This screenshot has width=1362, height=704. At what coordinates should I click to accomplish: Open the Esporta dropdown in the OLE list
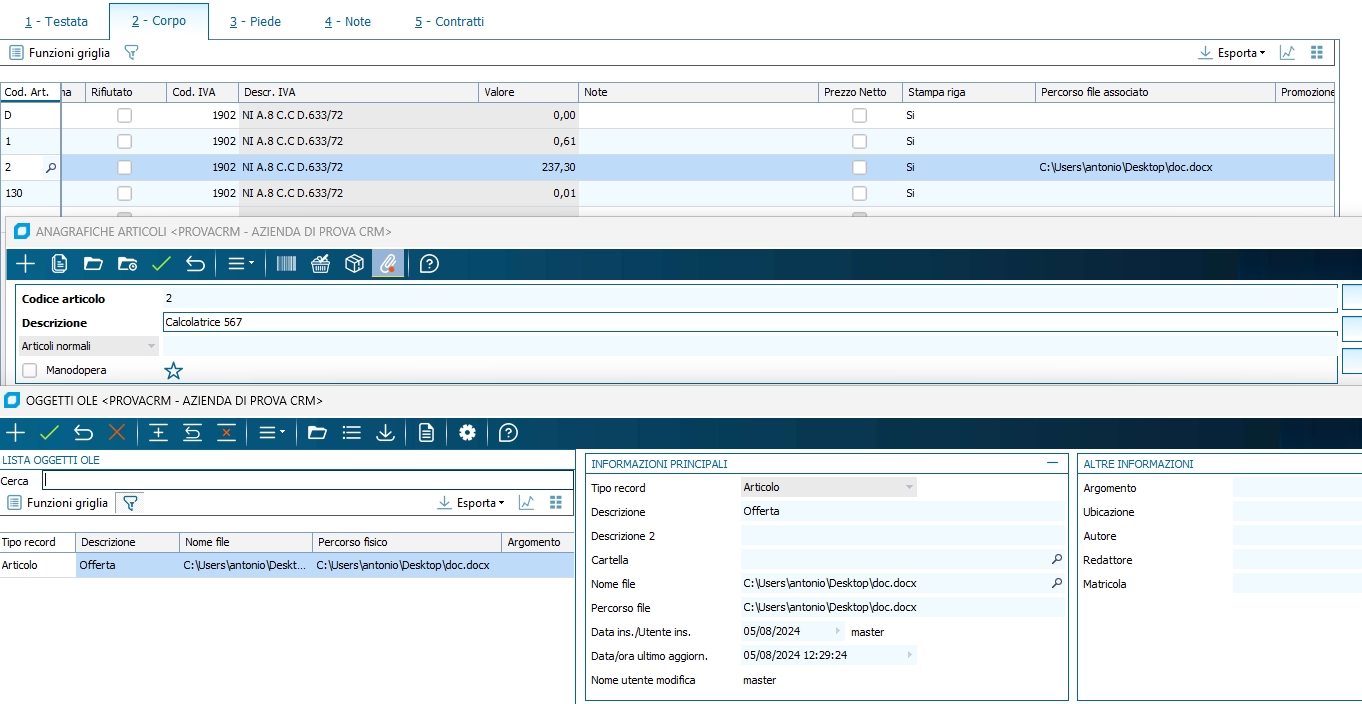472,503
